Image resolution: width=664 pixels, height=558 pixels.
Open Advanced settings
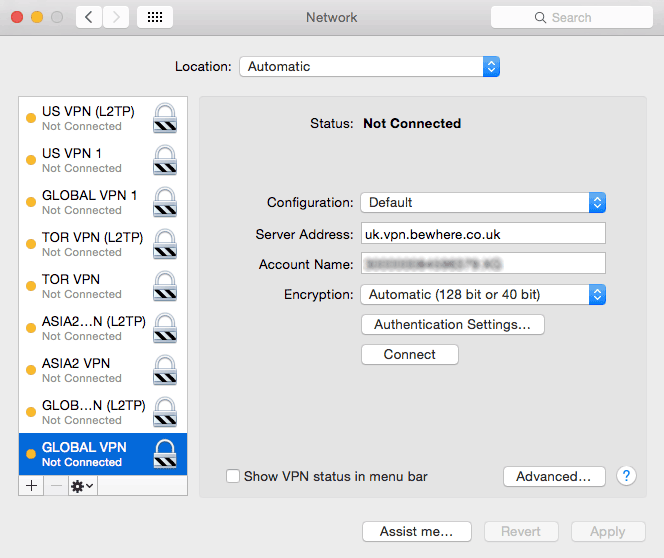pyautogui.click(x=554, y=477)
